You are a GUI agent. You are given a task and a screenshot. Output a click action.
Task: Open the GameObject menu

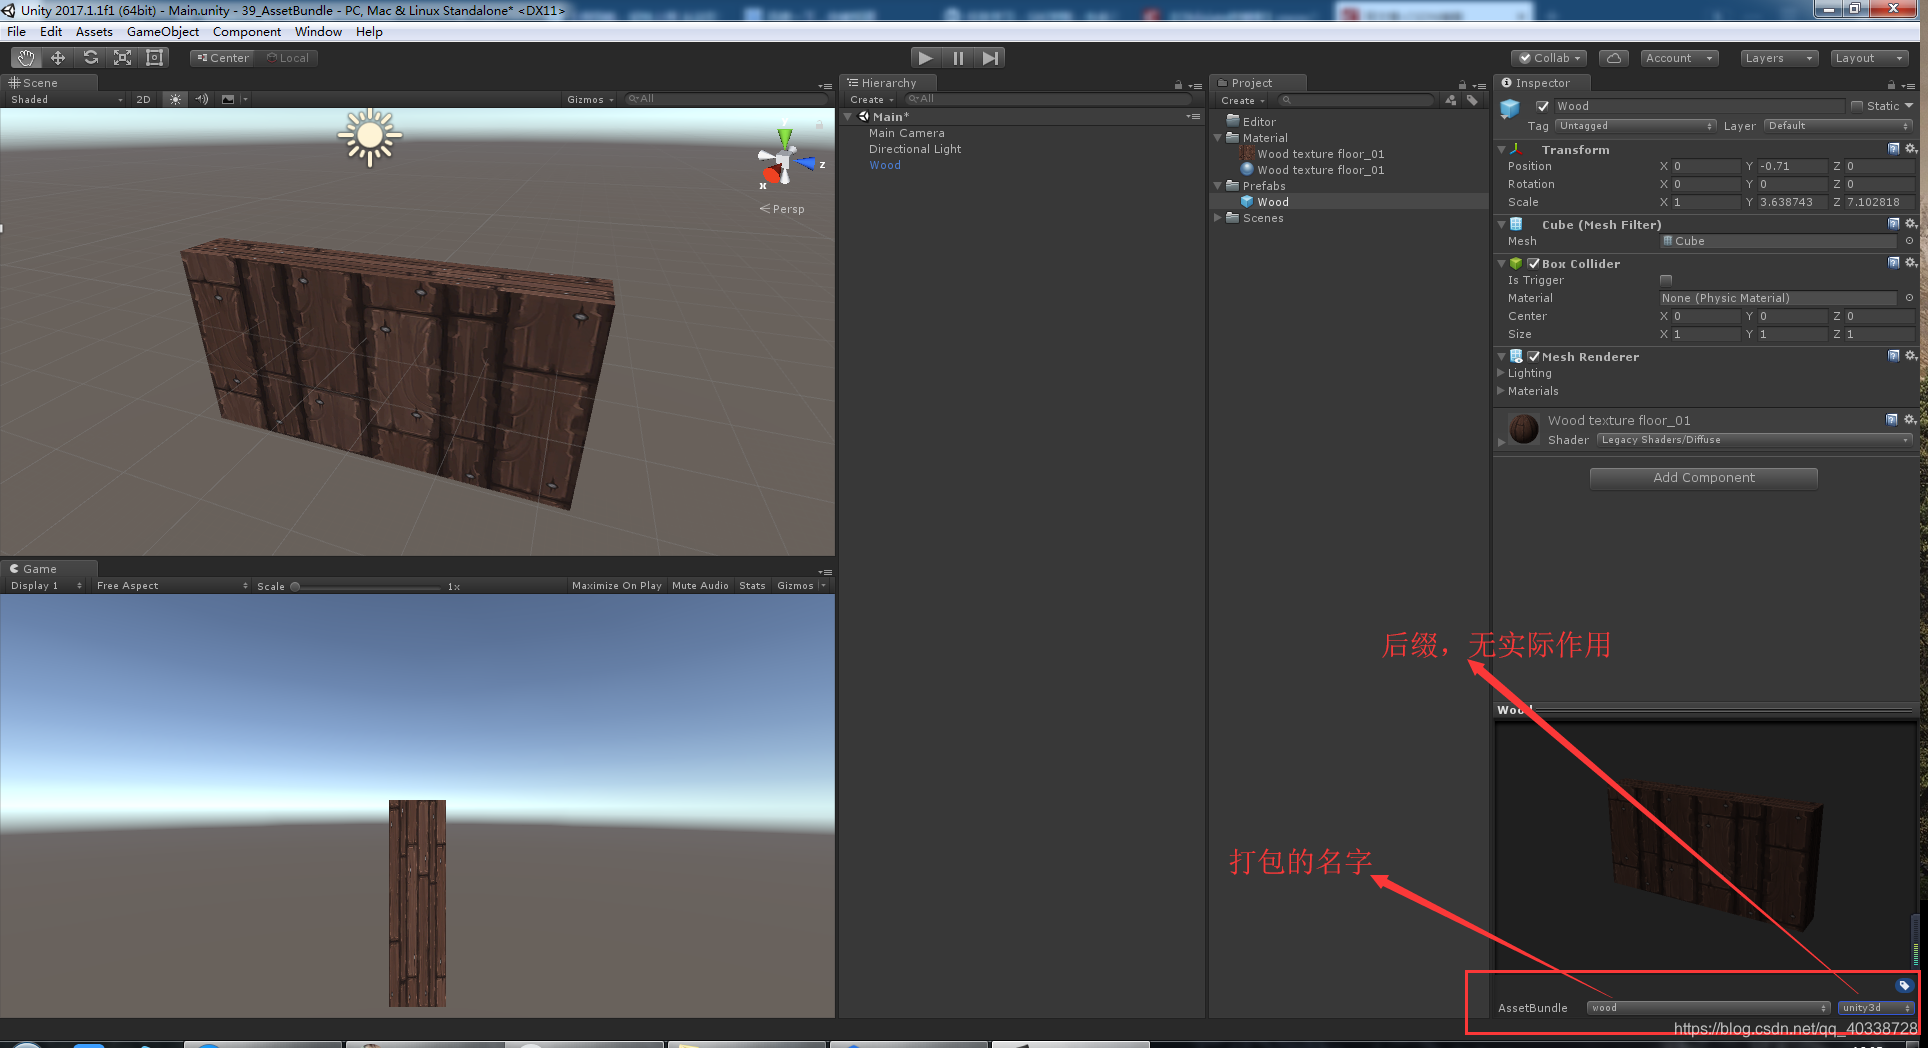tap(163, 31)
